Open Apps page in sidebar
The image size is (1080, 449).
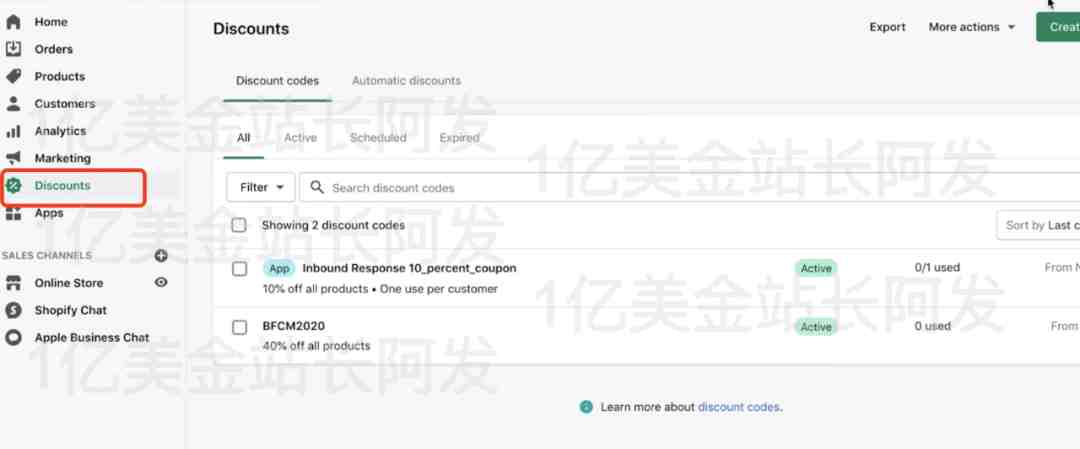pos(49,213)
